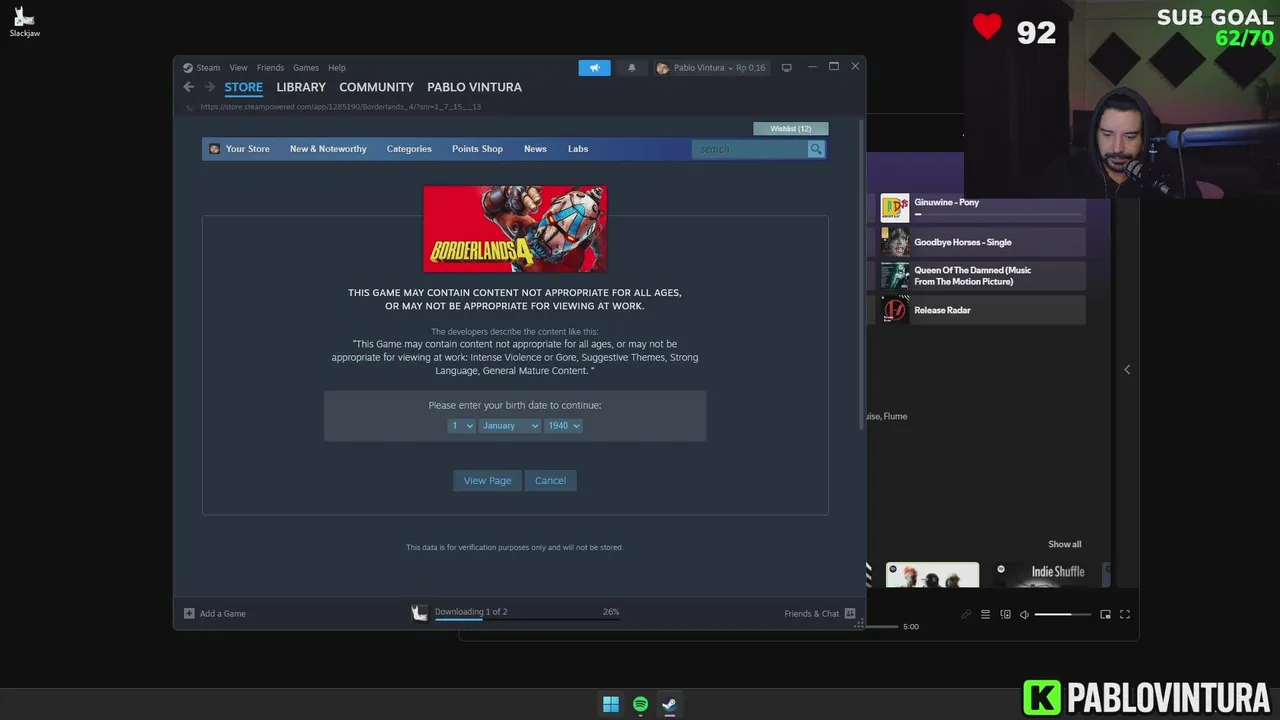
Task: Open the PABLO VINTURA tab
Action: pos(474,87)
